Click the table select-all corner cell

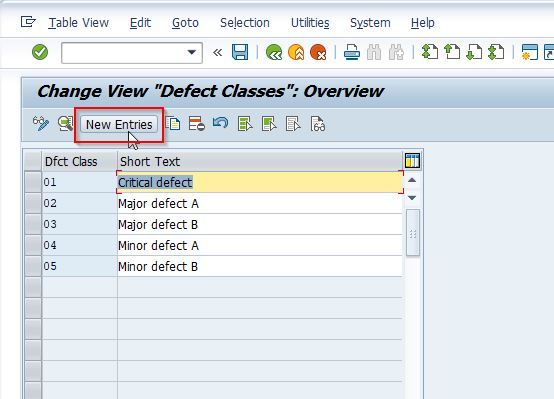[x=33, y=162]
